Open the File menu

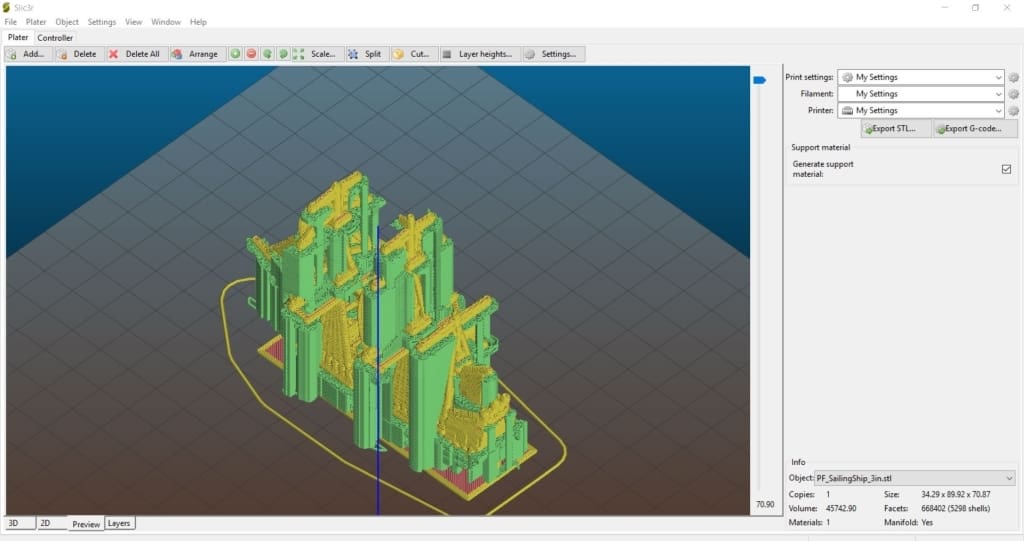10,22
